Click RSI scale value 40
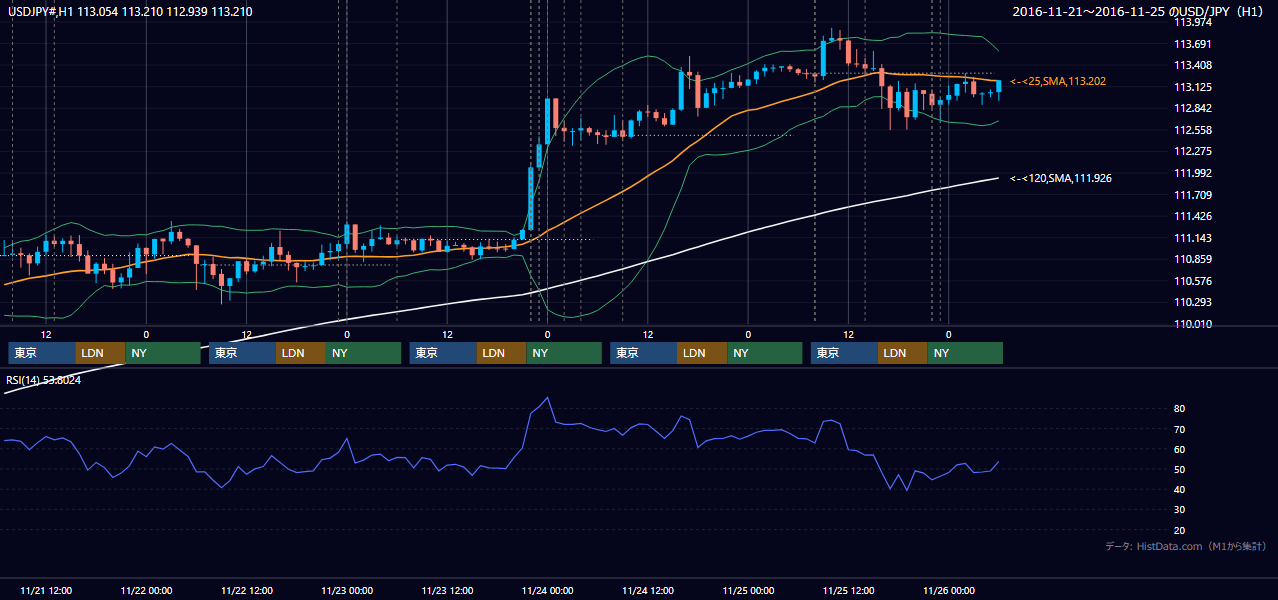Screen dimensions: 1278x600 tap(1180, 489)
